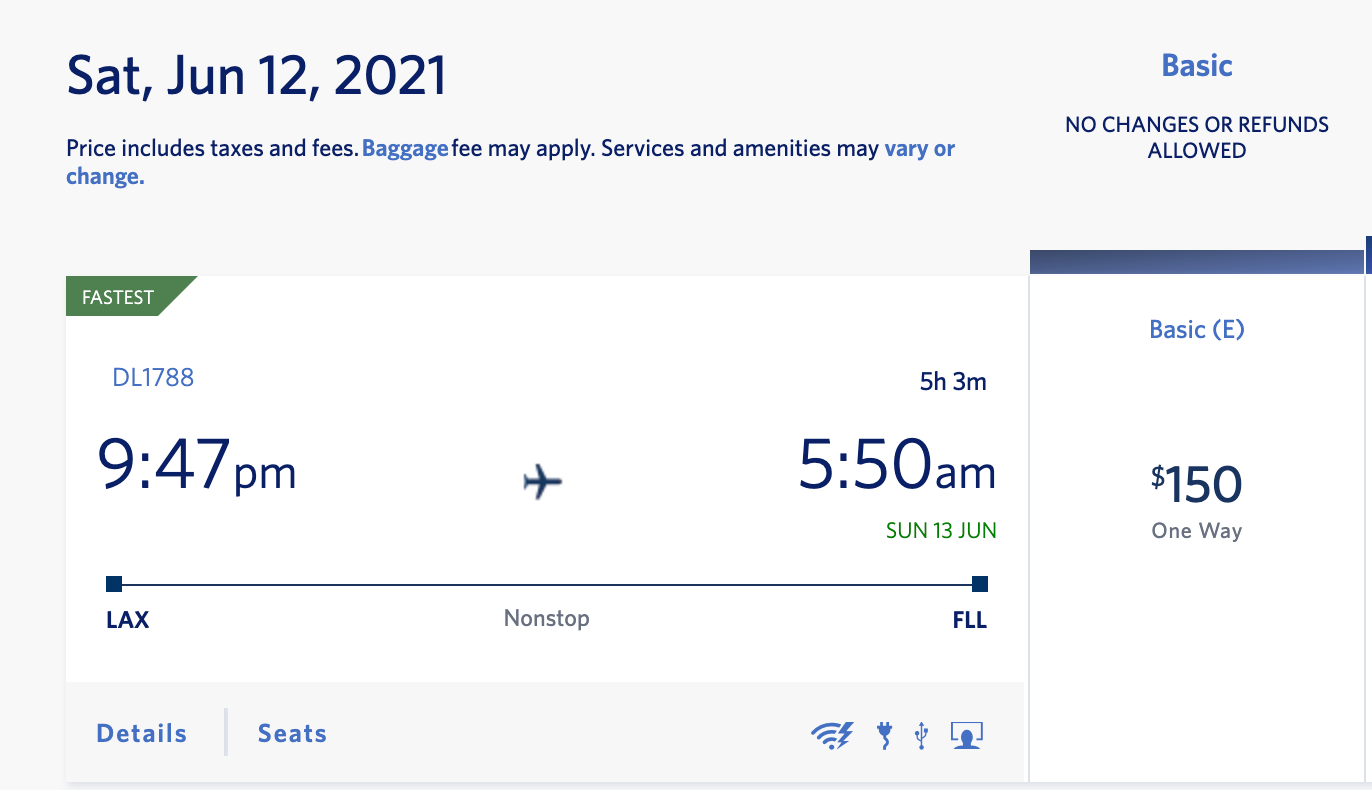Click the FASTEST flight badge

click(118, 297)
